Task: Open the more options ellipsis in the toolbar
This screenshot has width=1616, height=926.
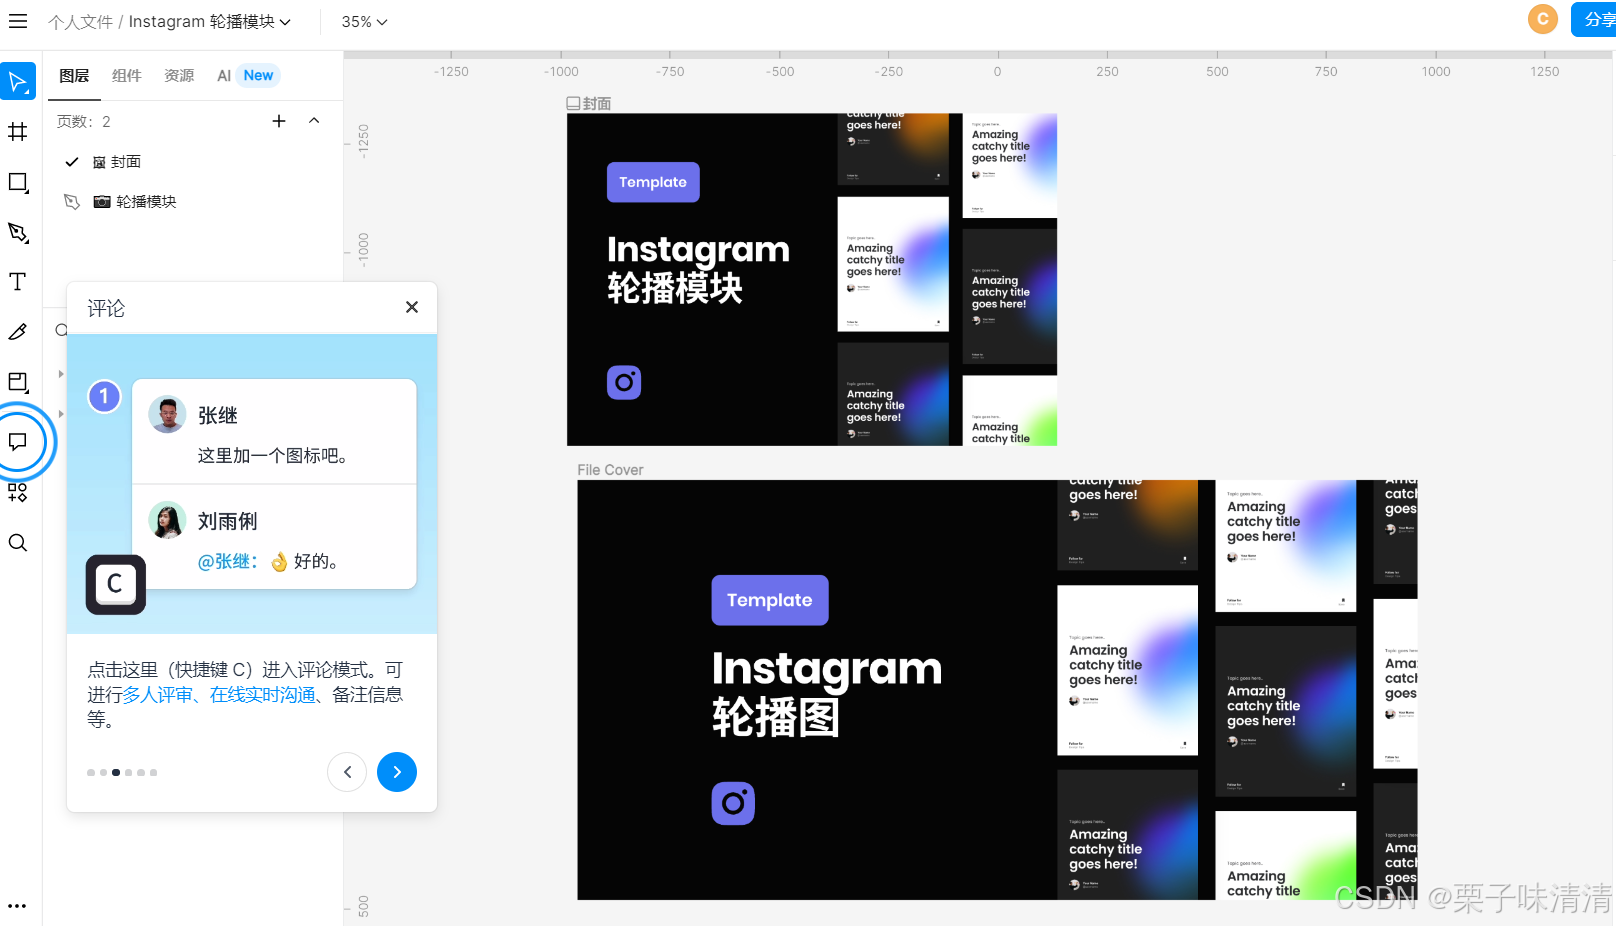Action: [18, 906]
